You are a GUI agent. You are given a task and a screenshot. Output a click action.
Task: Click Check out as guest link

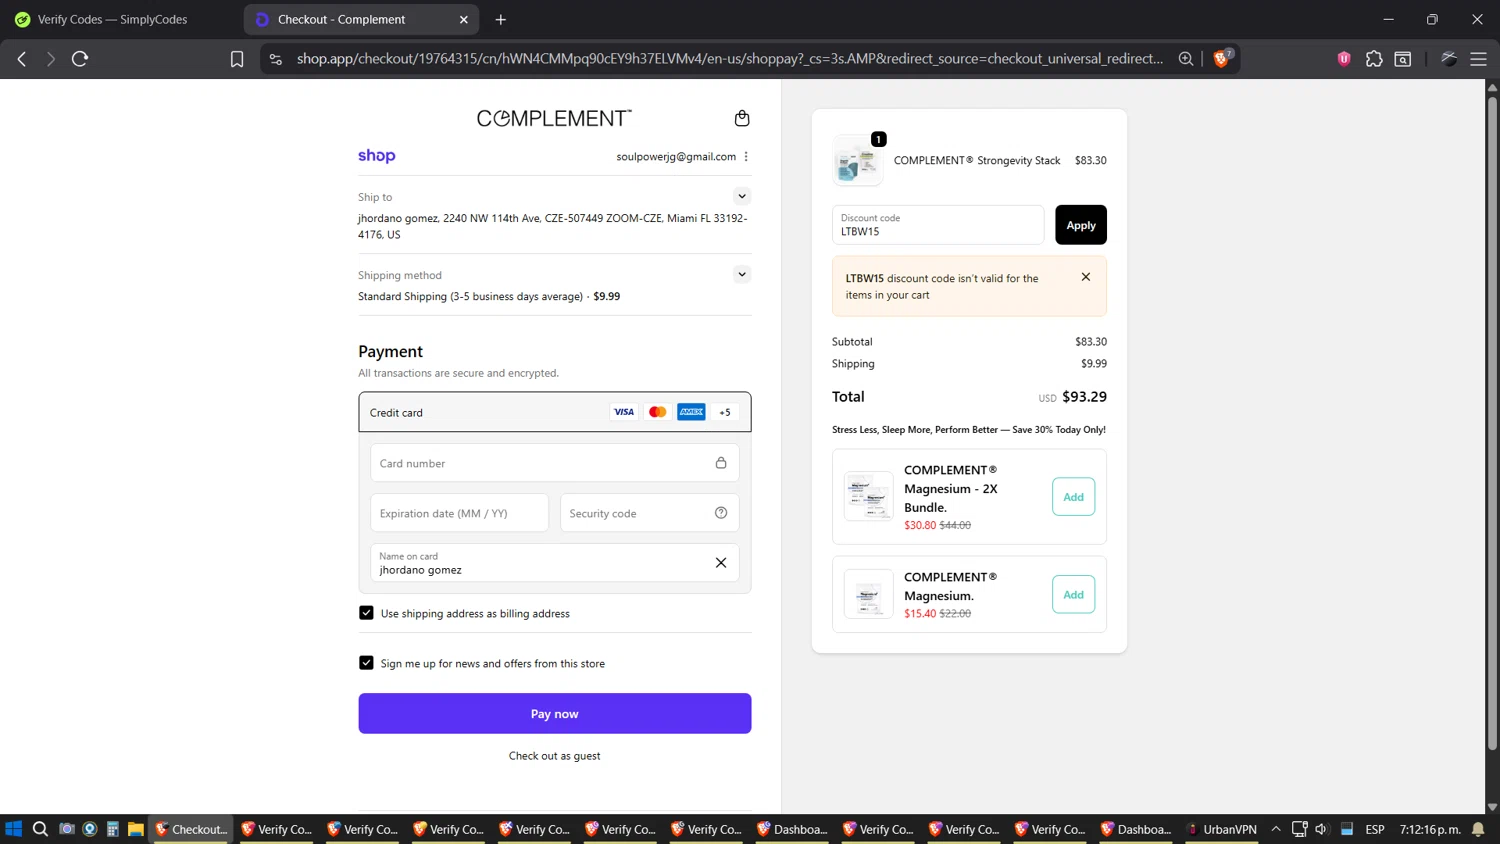coord(554,756)
